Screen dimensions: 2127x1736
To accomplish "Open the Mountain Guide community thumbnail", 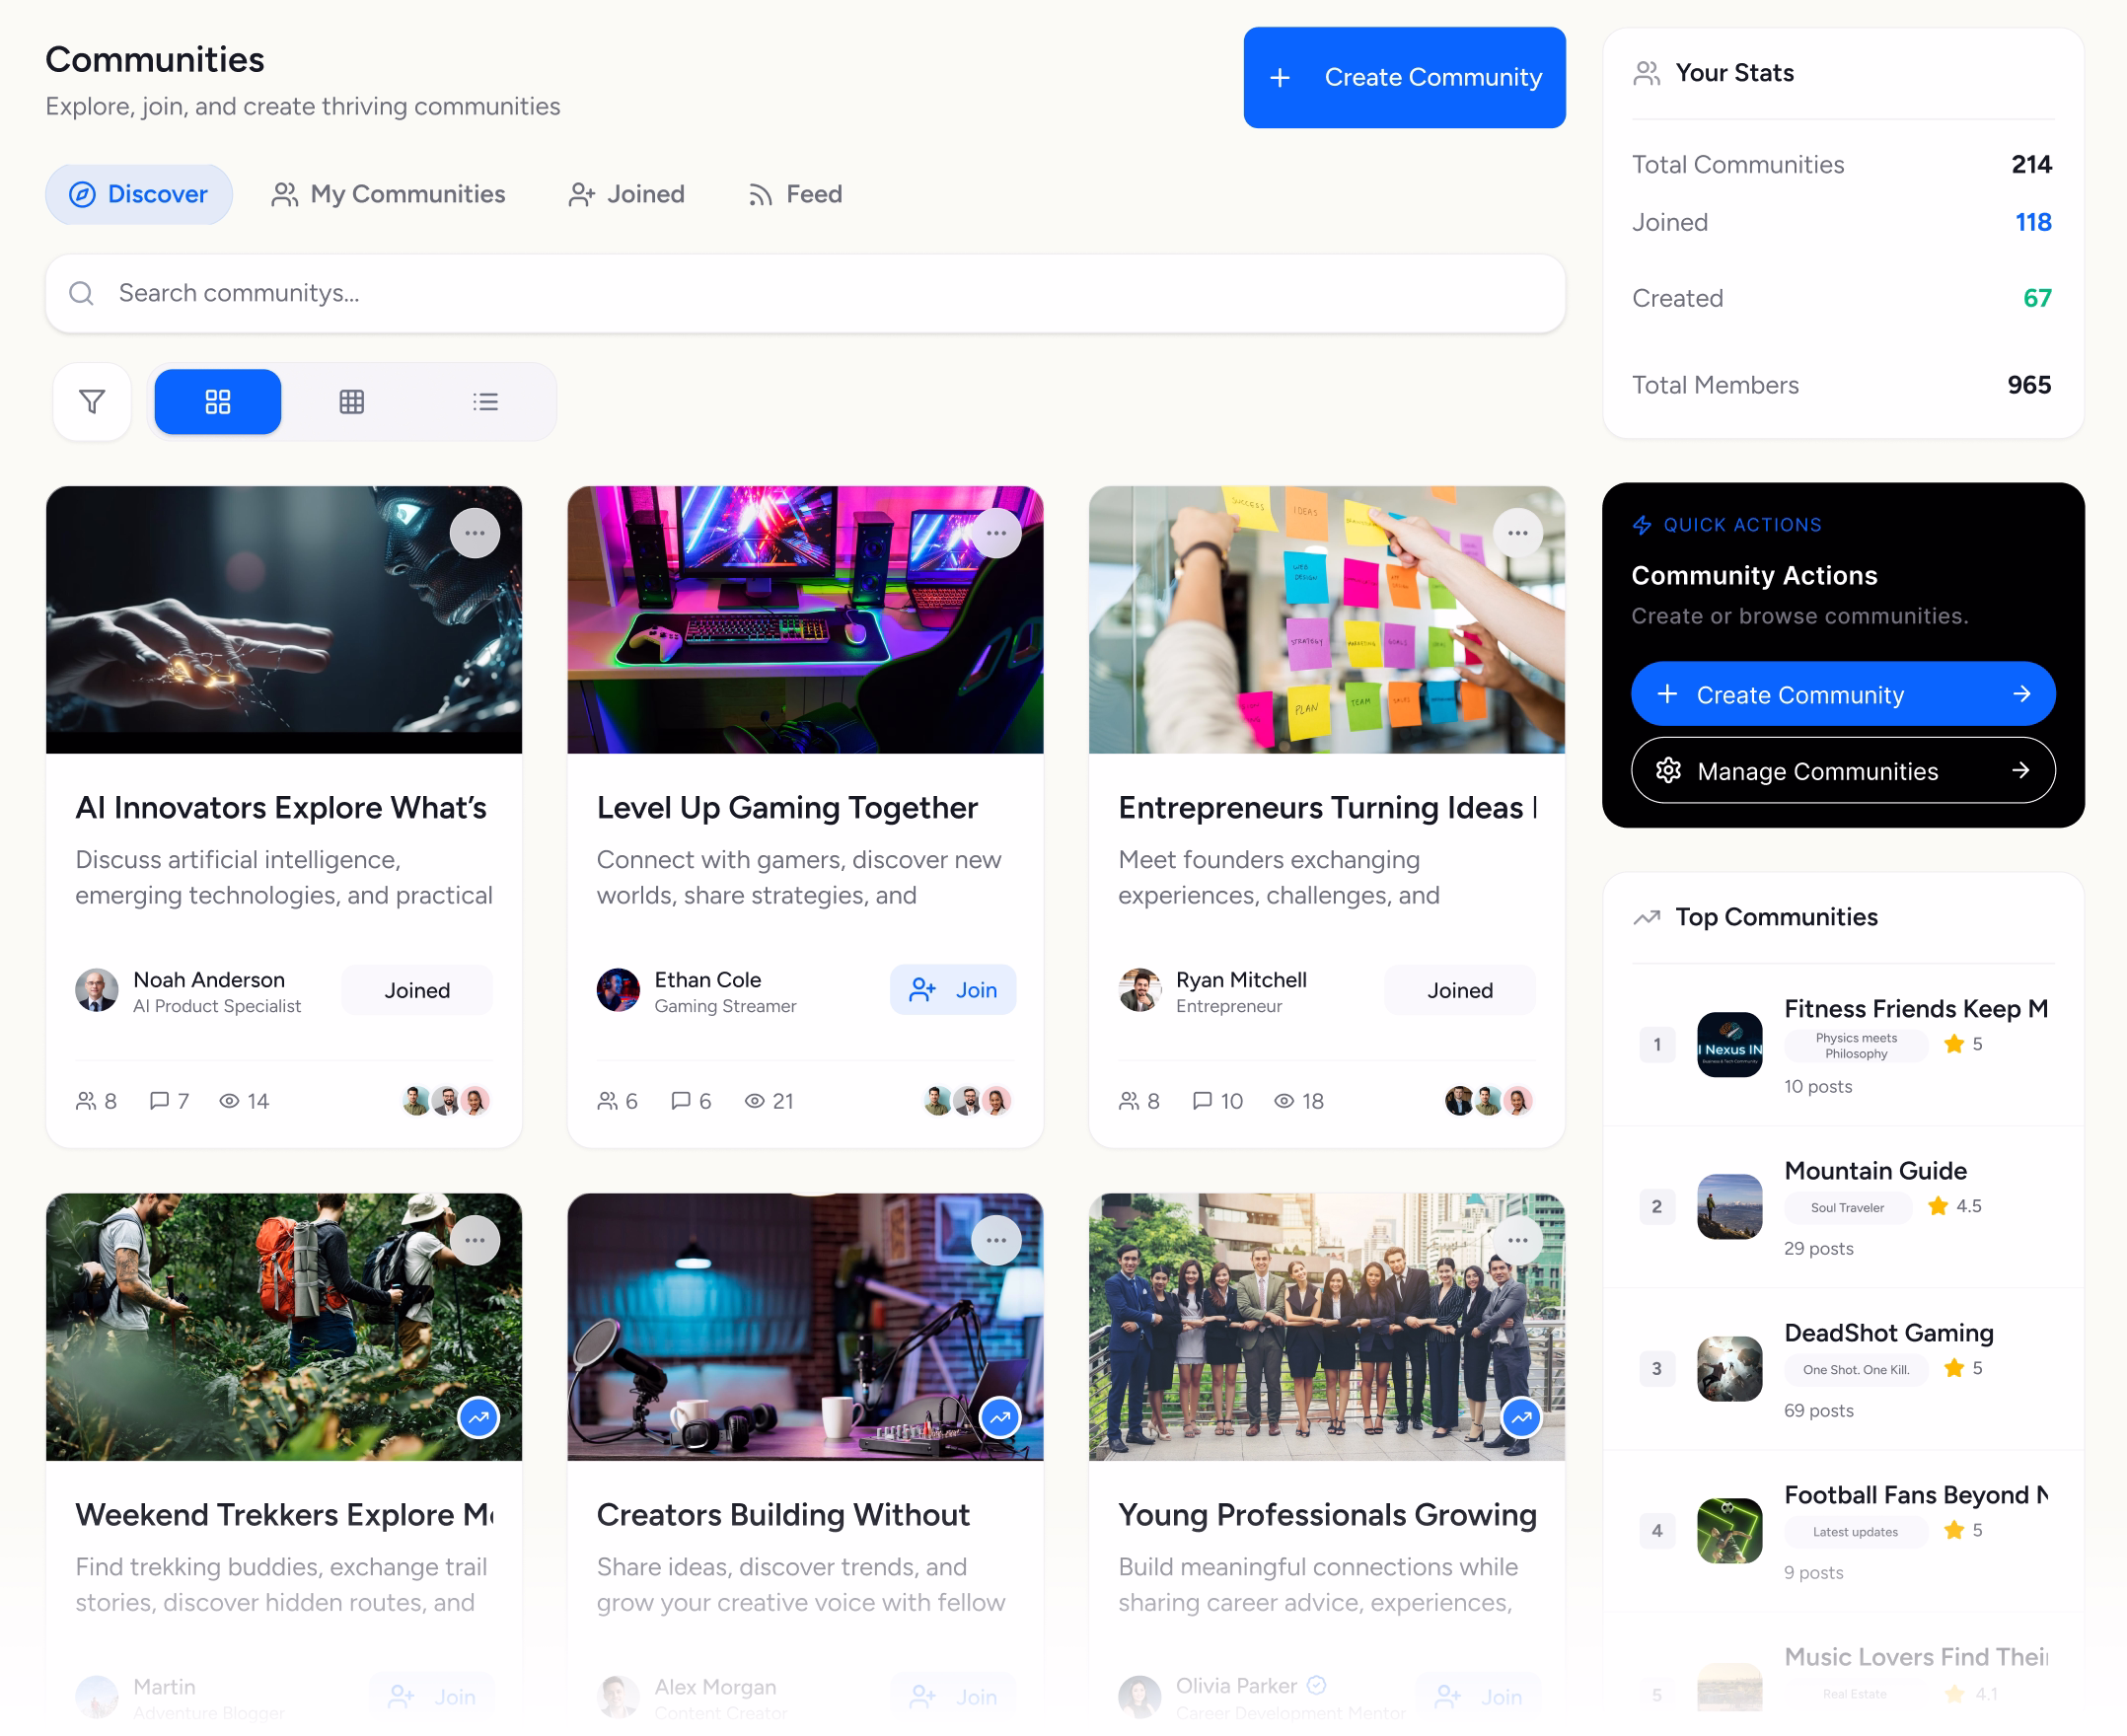I will [1730, 1206].
